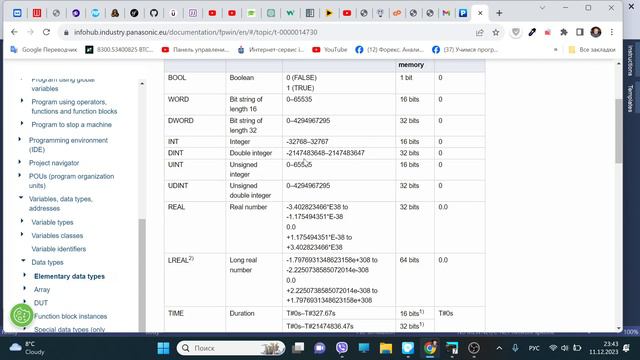Open the YouTube bookmark
The height and width of the screenshot is (360, 640).
pos(330,50)
